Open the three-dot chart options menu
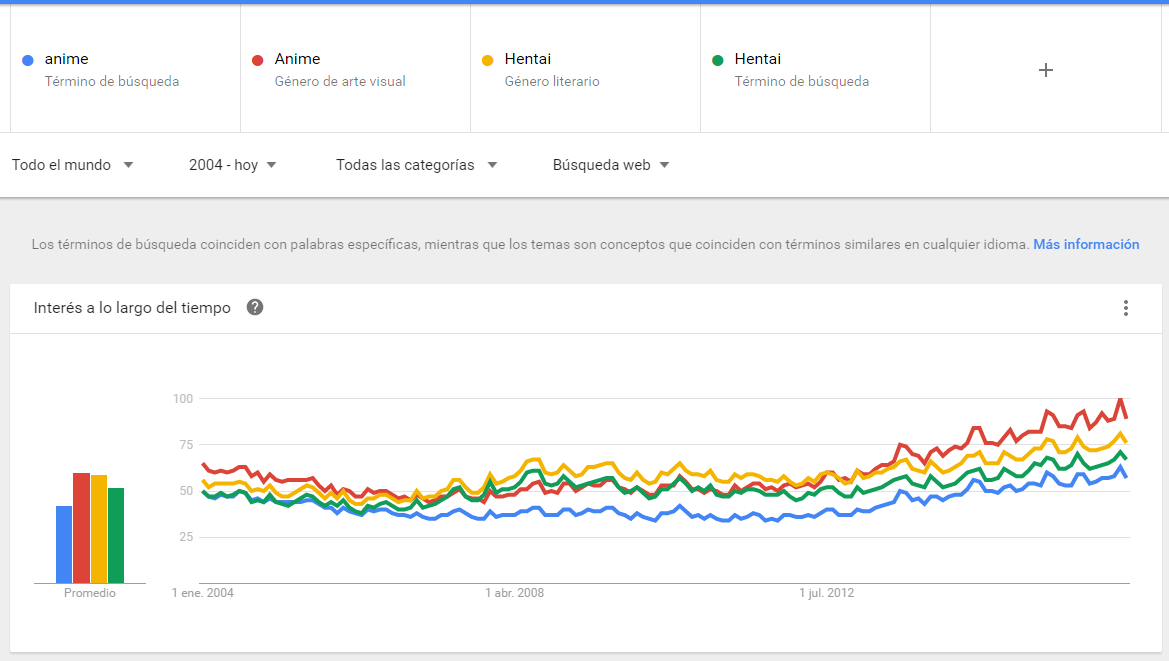Viewport: 1169px width, 661px height. (x=1125, y=308)
